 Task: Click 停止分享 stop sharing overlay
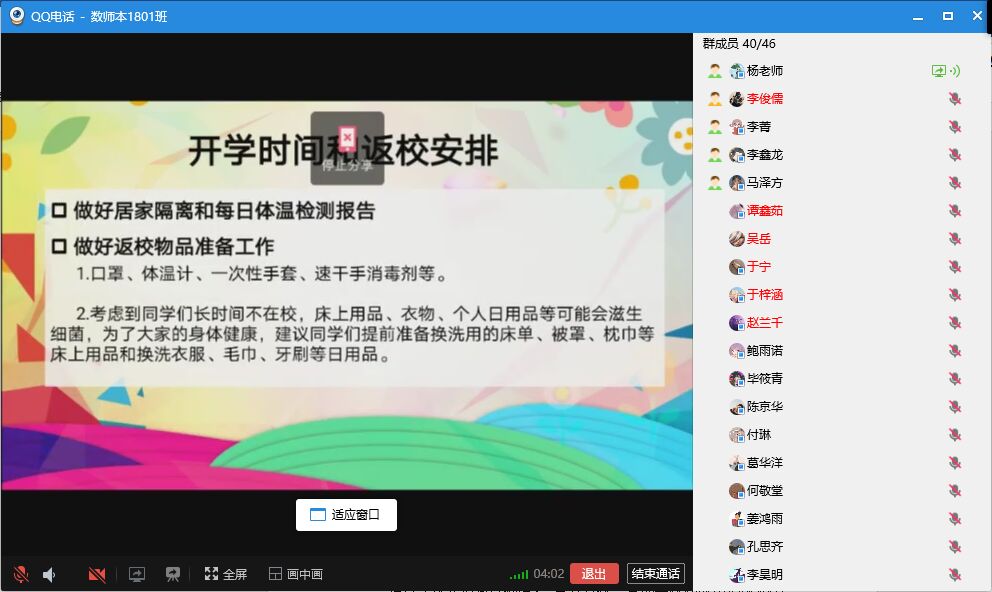click(347, 148)
